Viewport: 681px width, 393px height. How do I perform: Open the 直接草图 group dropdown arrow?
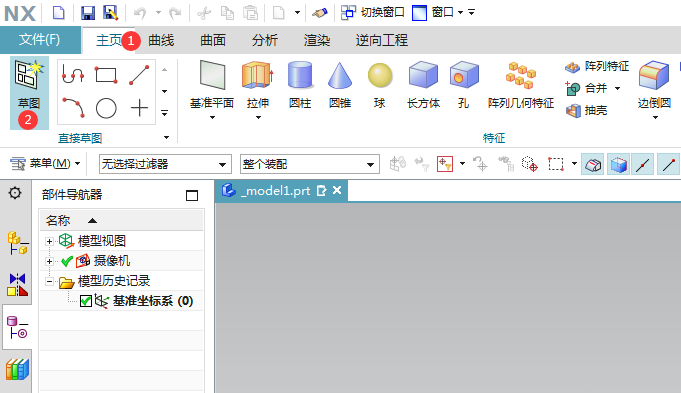coord(166,138)
